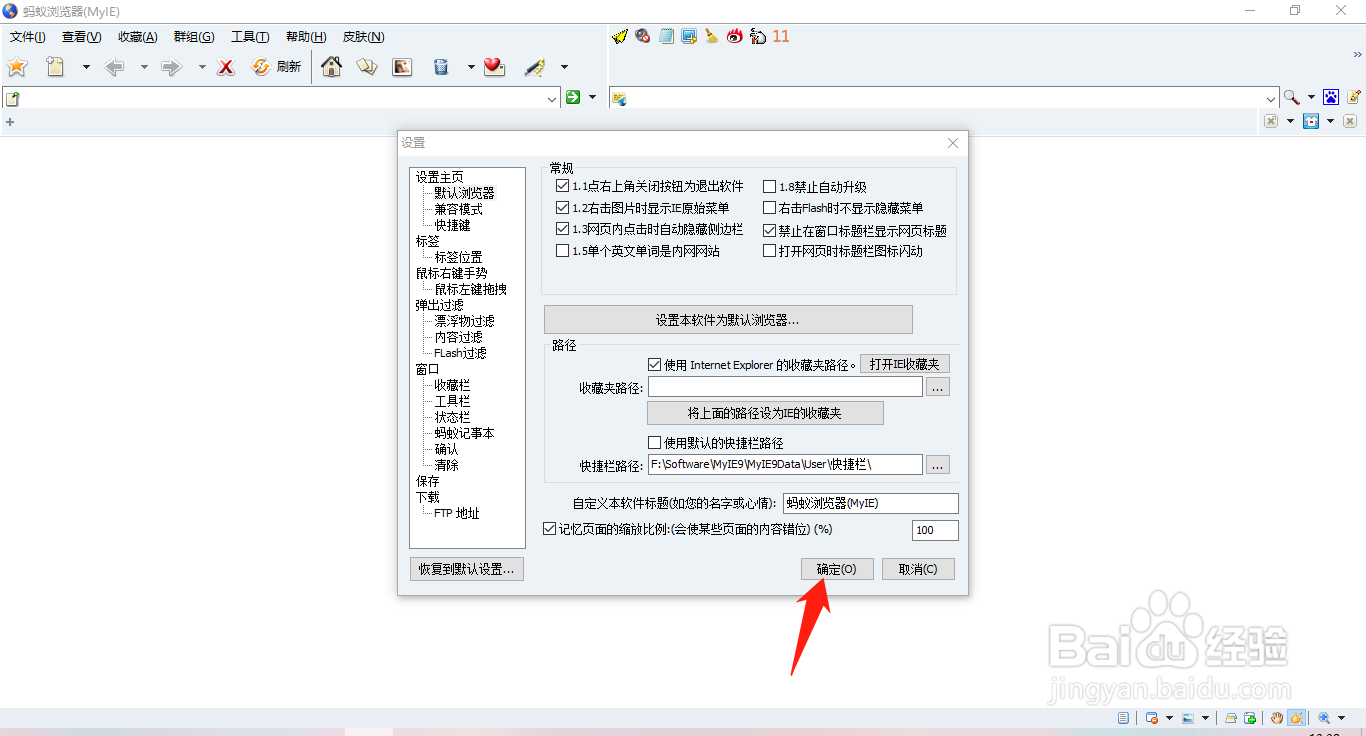Open the 查看(V) menu
This screenshot has width=1366, height=736.
tap(82, 37)
